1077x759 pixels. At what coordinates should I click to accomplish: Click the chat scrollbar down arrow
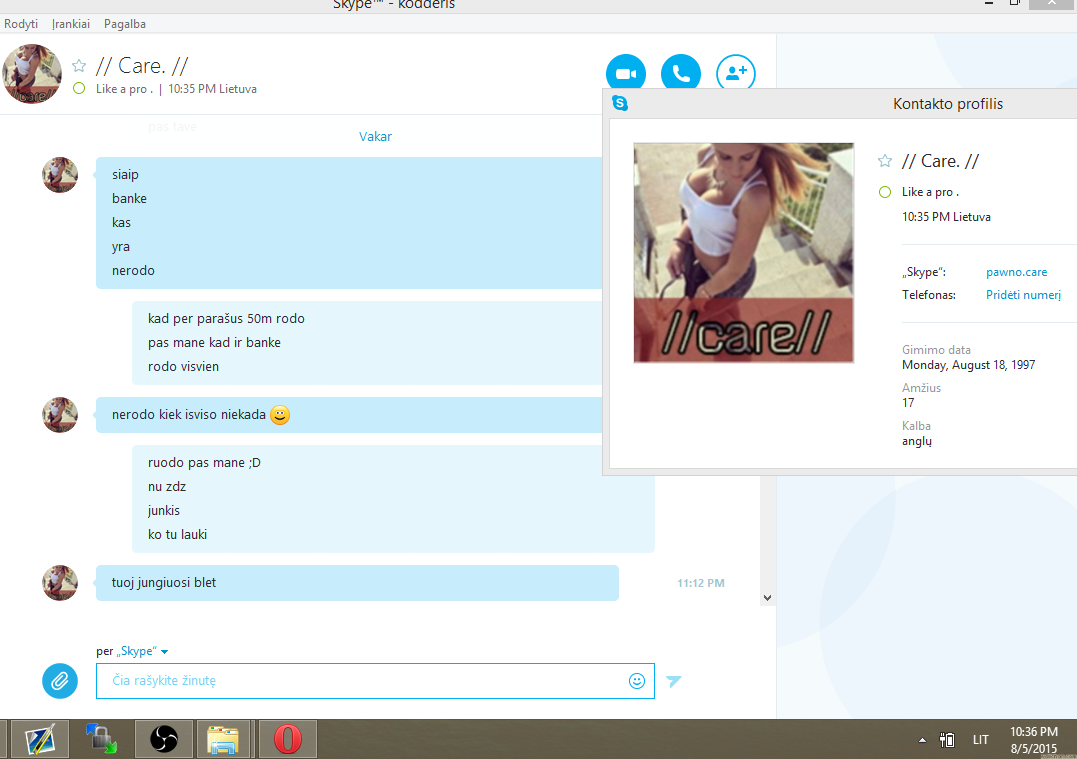pyautogui.click(x=767, y=598)
